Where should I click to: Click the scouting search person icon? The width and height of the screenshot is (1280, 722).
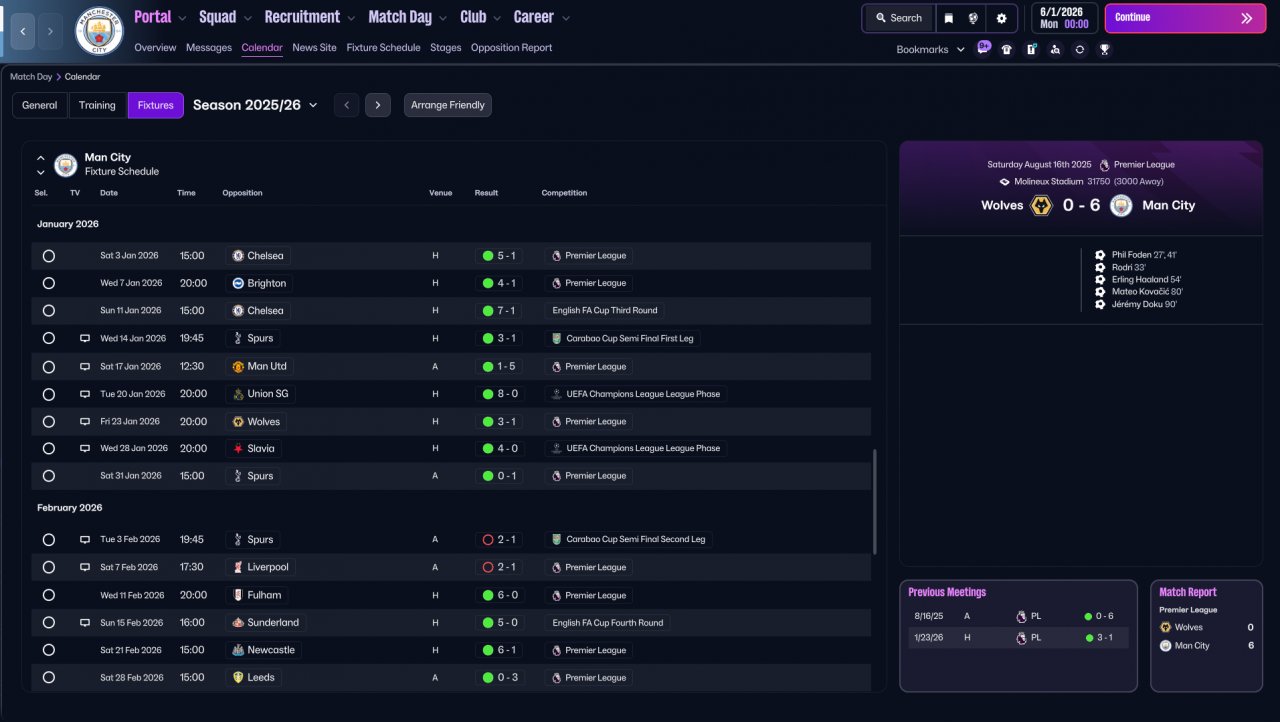(1055, 49)
